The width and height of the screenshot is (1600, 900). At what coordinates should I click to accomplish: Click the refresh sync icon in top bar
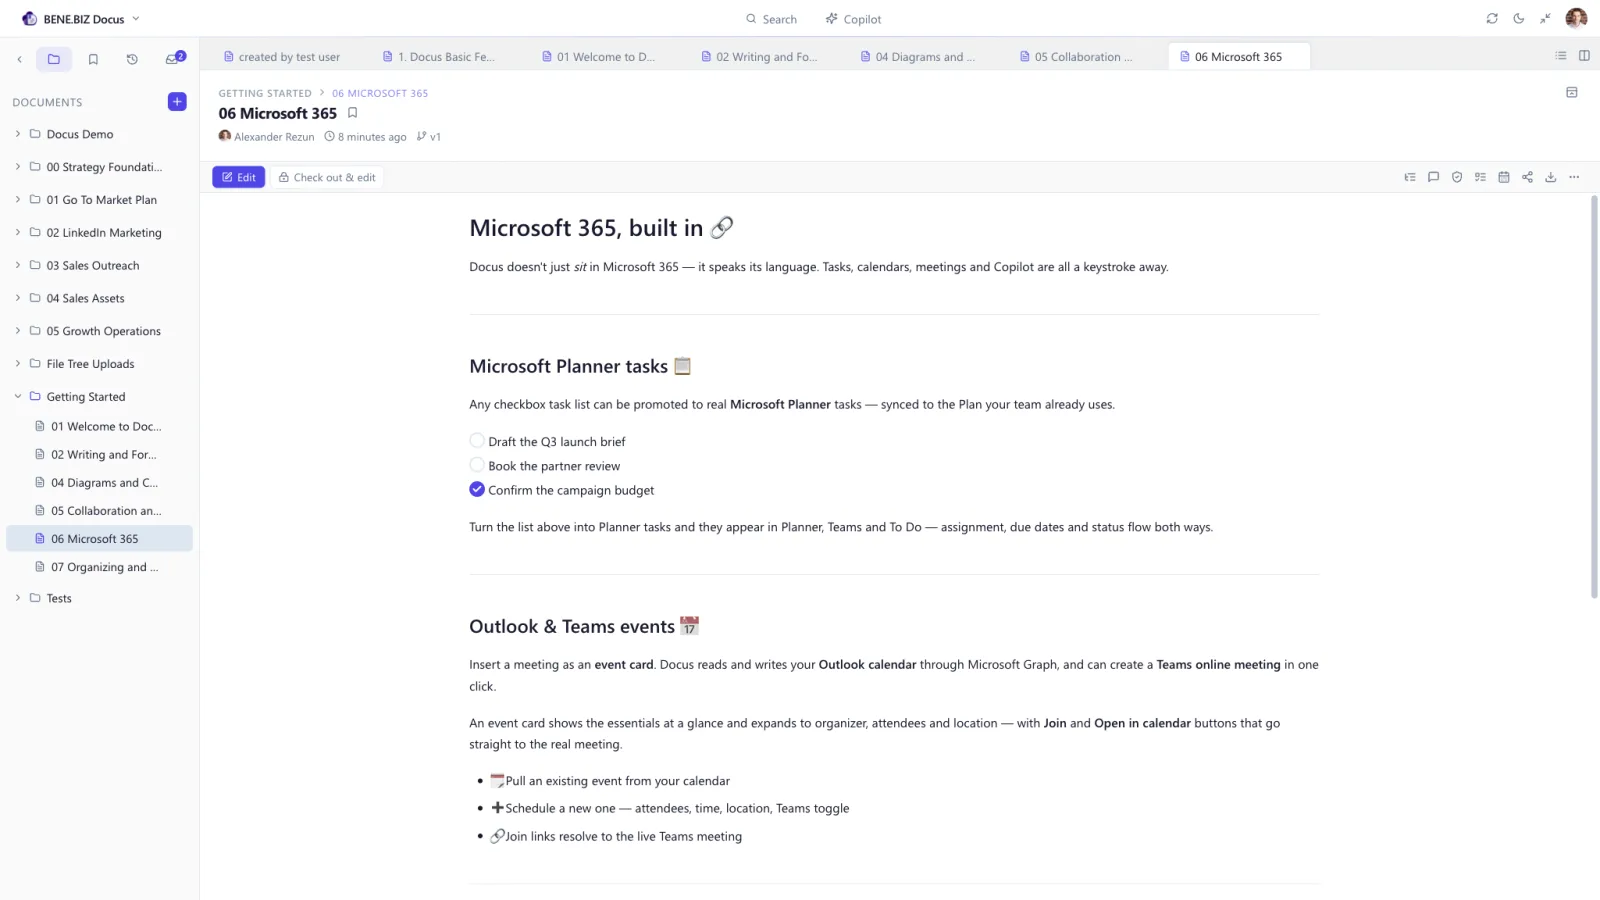(x=1492, y=18)
